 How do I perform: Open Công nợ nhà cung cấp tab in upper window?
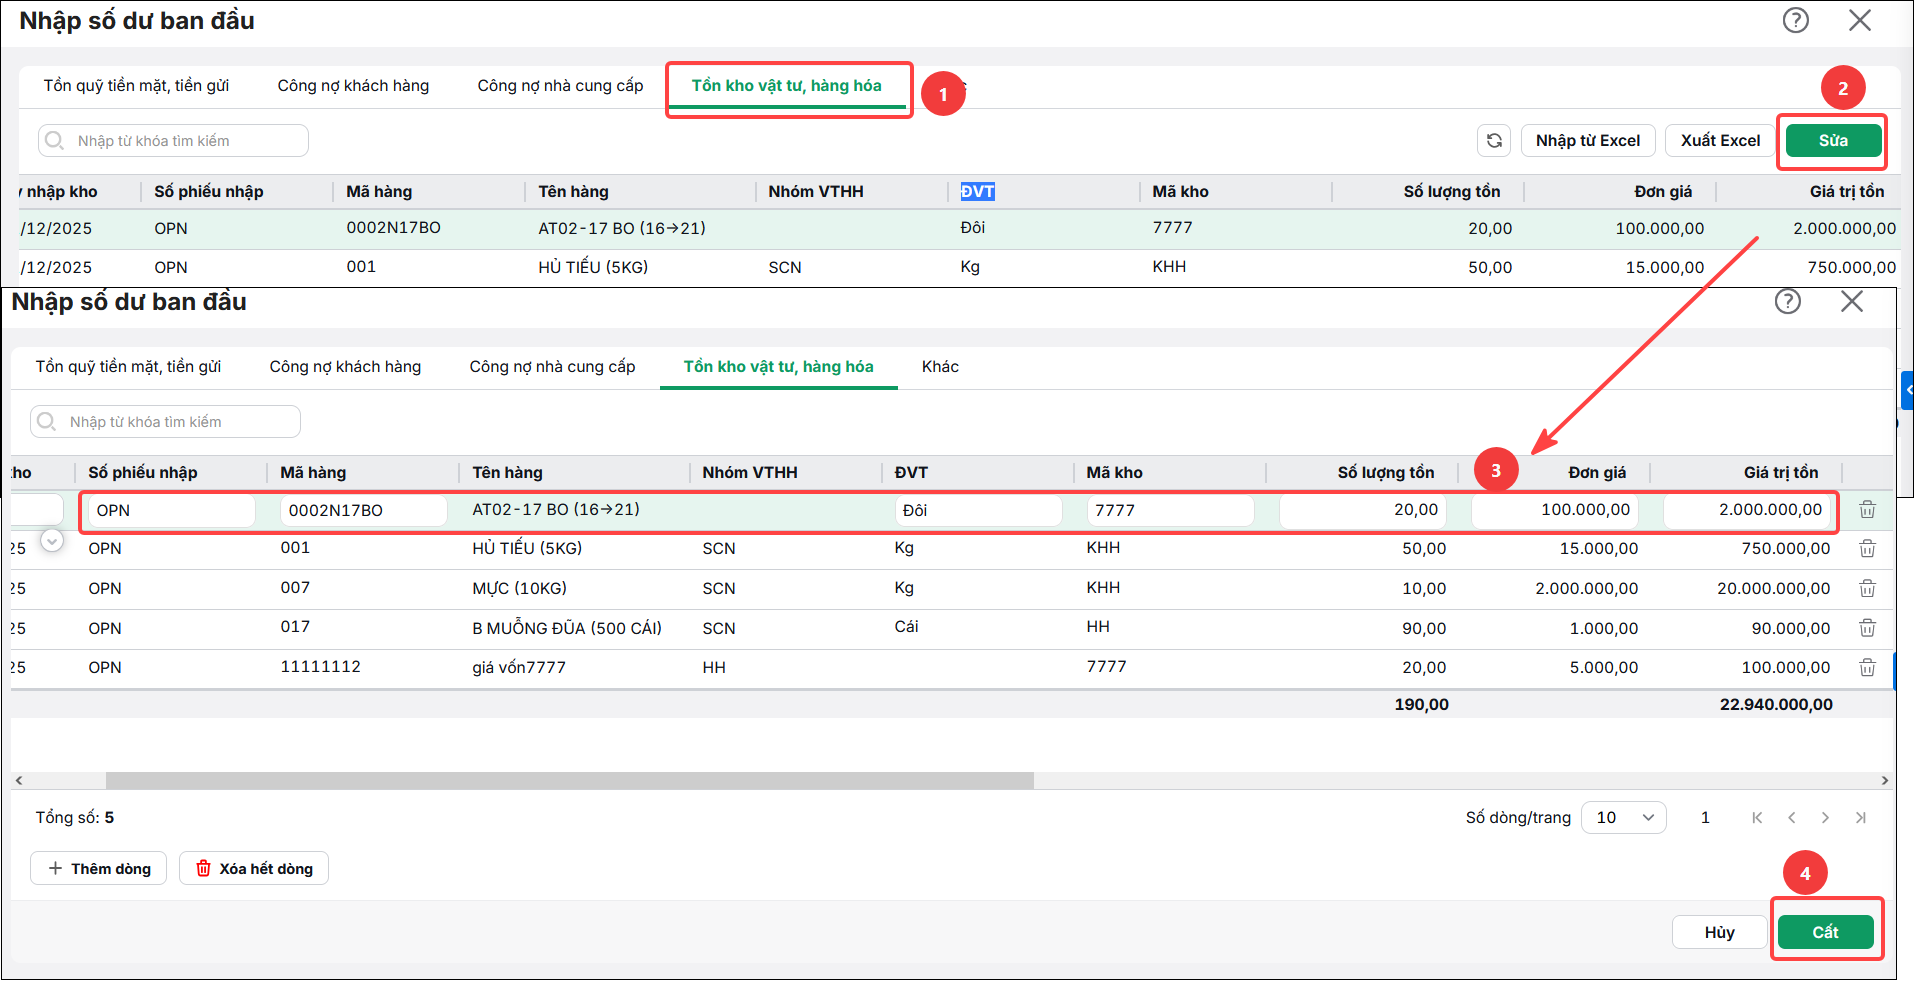coord(560,86)
